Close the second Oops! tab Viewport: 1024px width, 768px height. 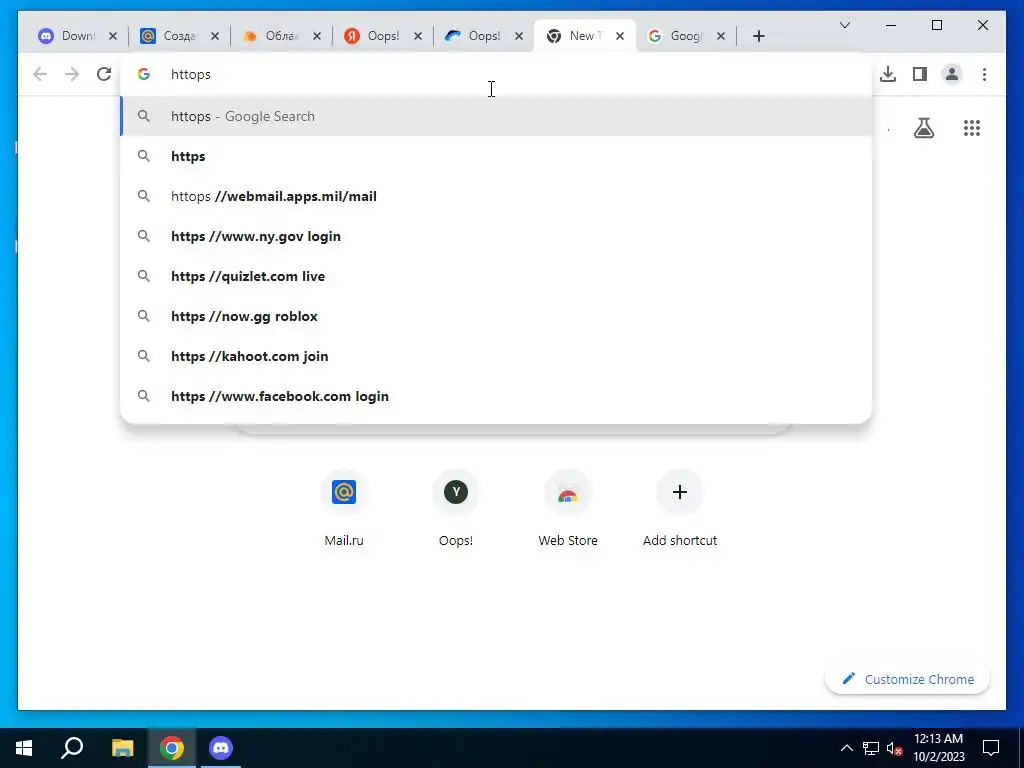[519, 36]
